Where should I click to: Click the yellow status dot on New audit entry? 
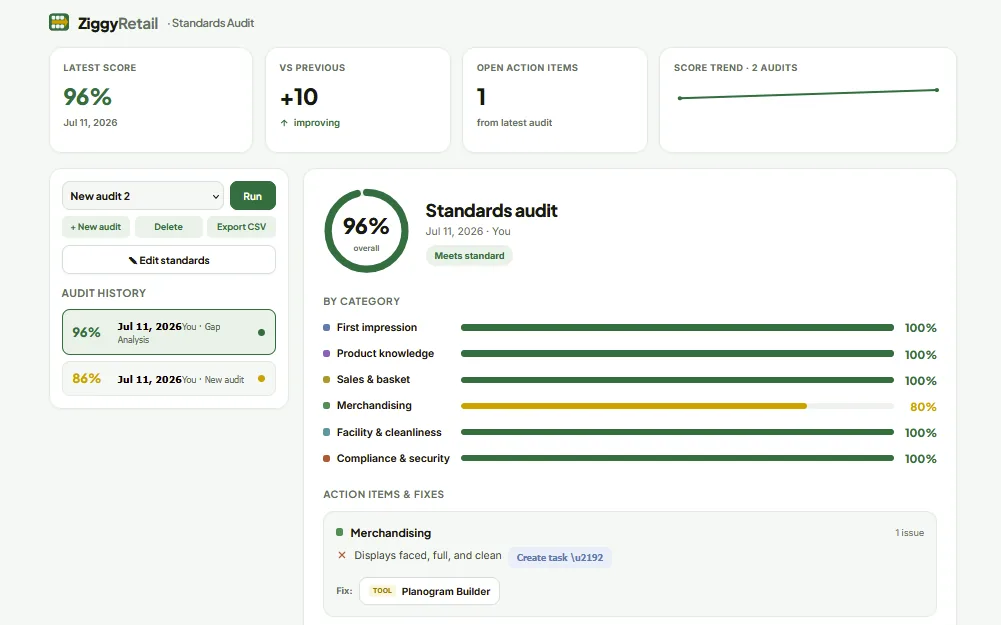(261, 379)
